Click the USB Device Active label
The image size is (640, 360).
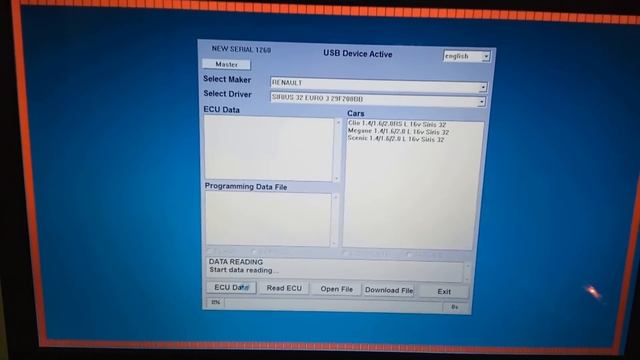(x=358, y=54)
